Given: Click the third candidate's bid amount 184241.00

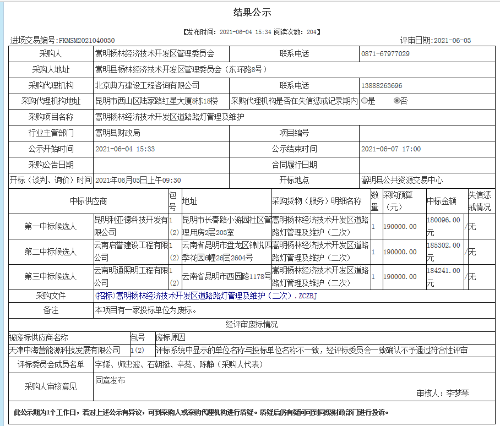Looking at the screenshot, I should [444, 271].
